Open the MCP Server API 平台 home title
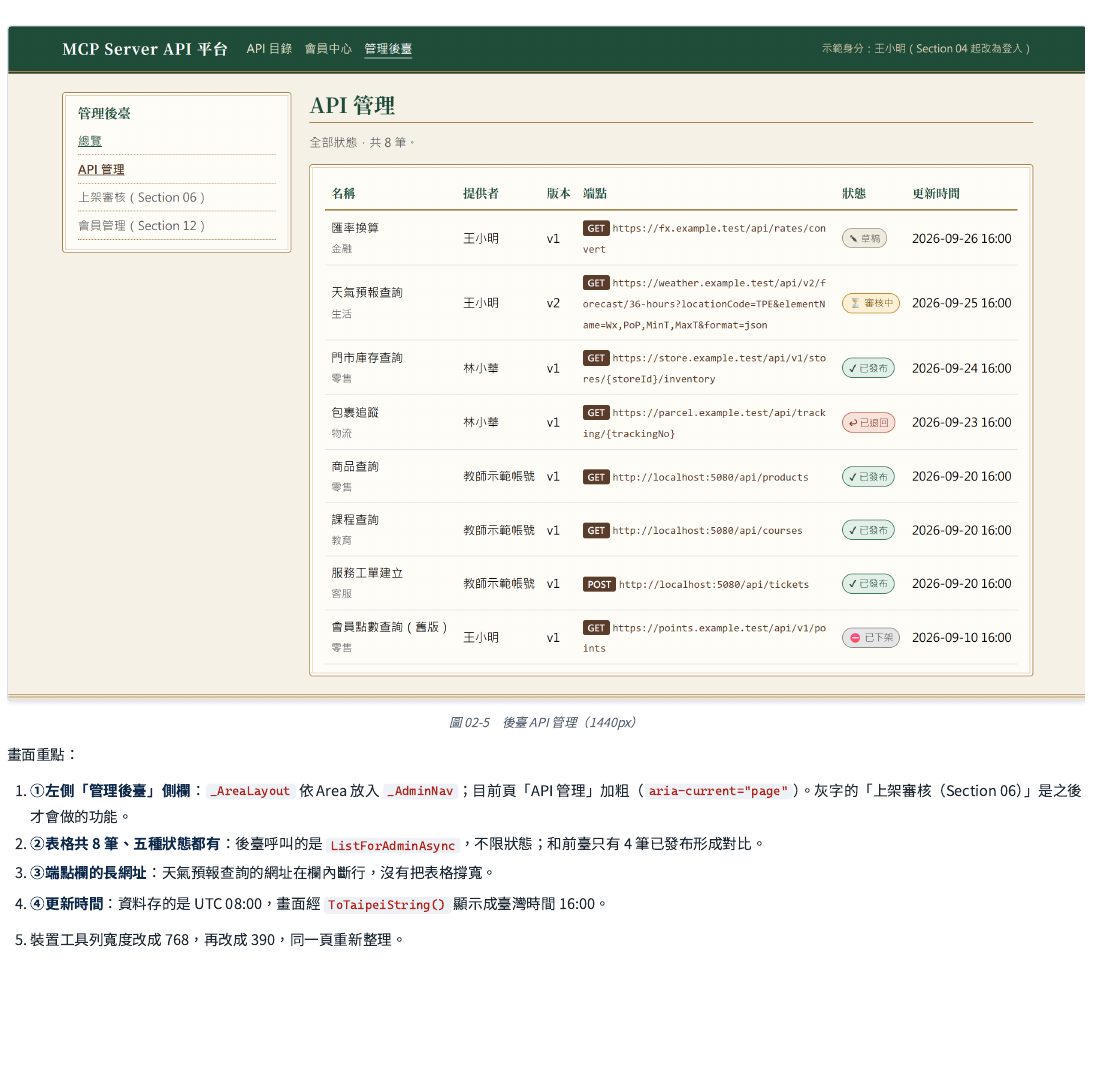This screenshot has height=1071, width=1093. 144,49
